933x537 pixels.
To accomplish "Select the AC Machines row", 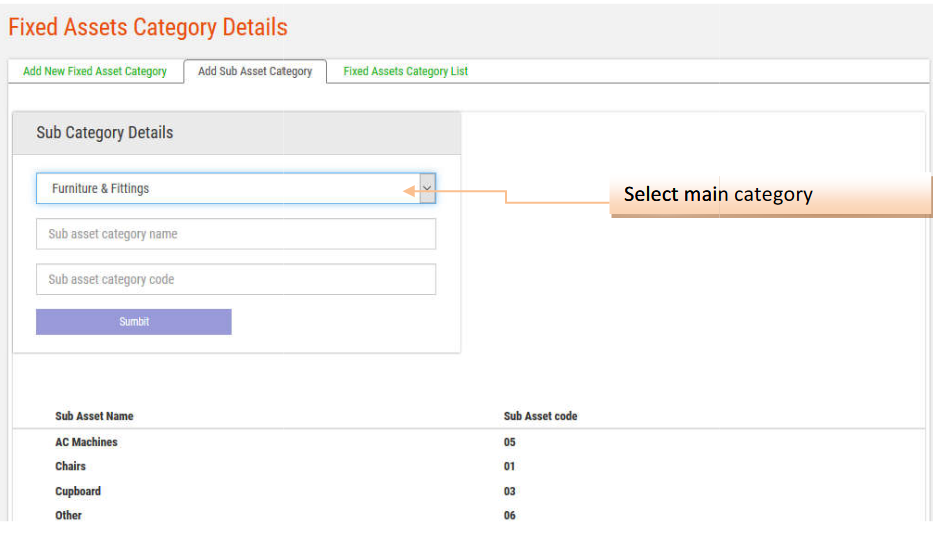I will click(86, 442).
